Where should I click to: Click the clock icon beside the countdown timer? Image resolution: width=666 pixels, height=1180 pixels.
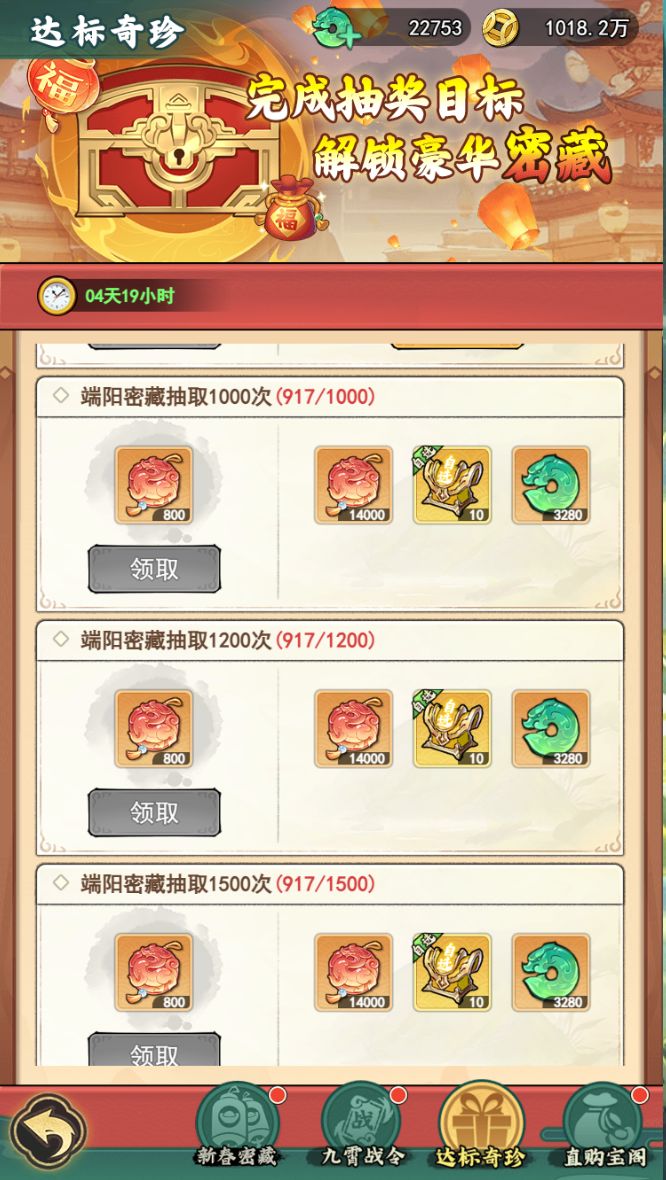(56, 296)
